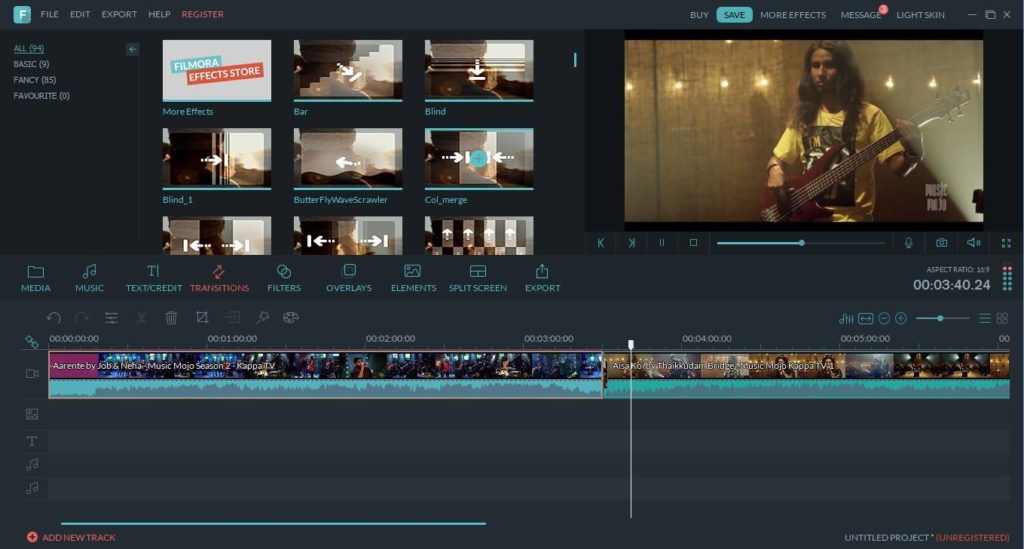1024x549 pixels.
Task: Toggle full screen preview
Action: [1006, 243]
